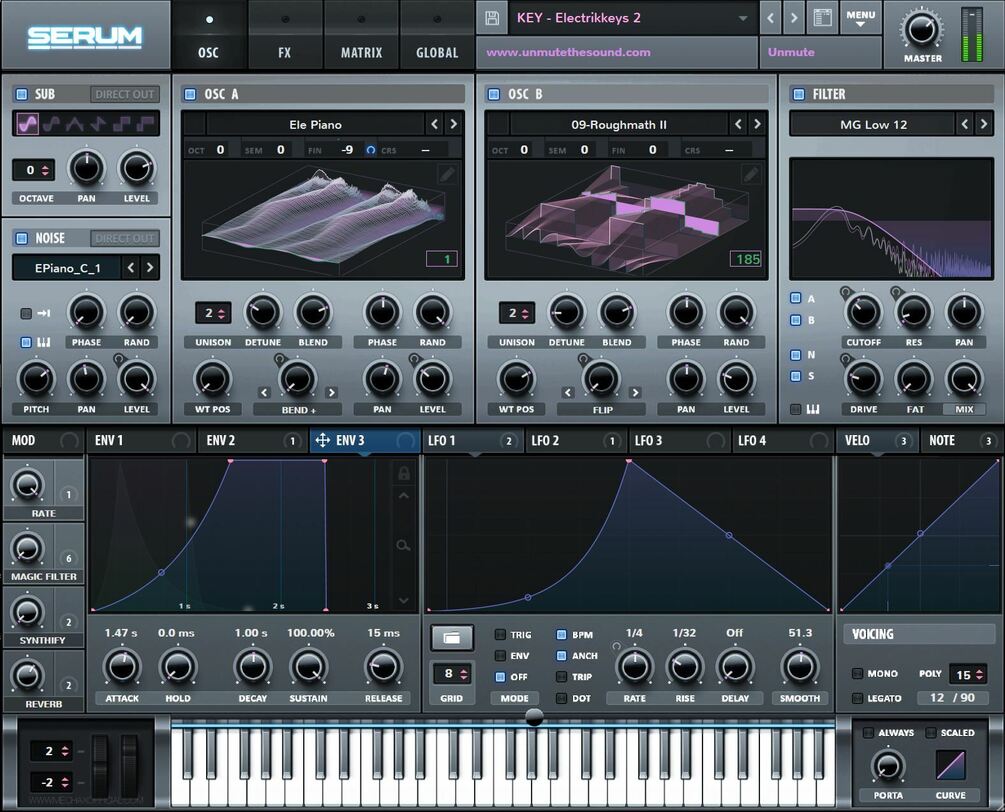
Task: Select the VELO tab
Action: (877, 440)
